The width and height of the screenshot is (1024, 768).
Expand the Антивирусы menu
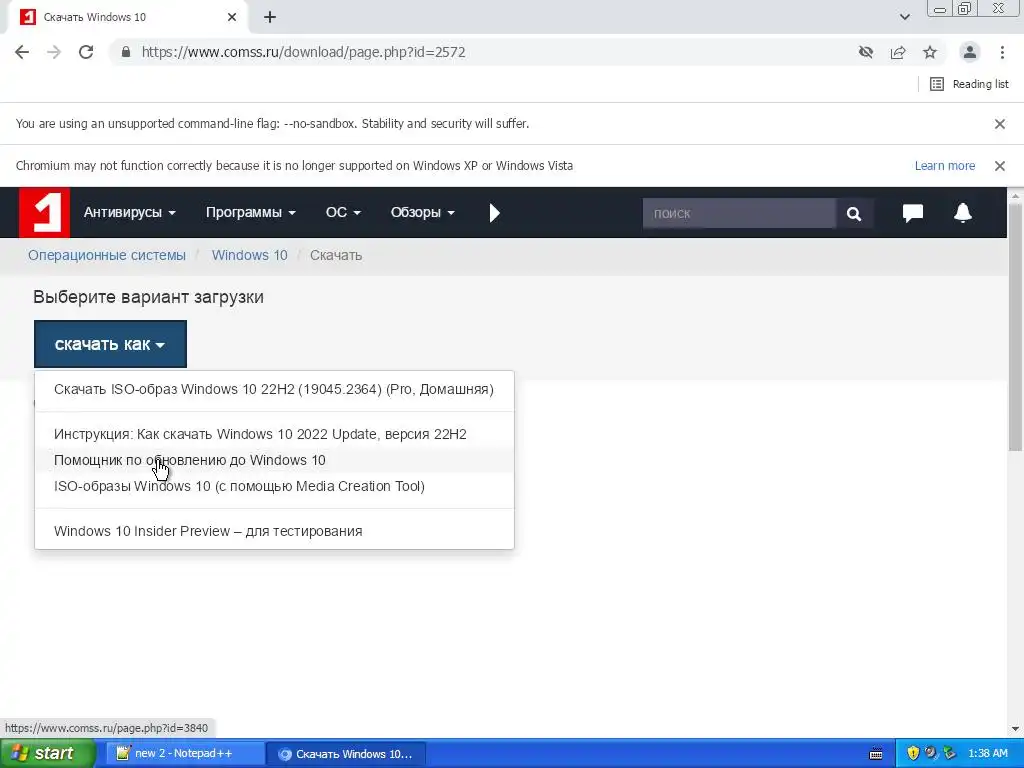tap(129, 212)
